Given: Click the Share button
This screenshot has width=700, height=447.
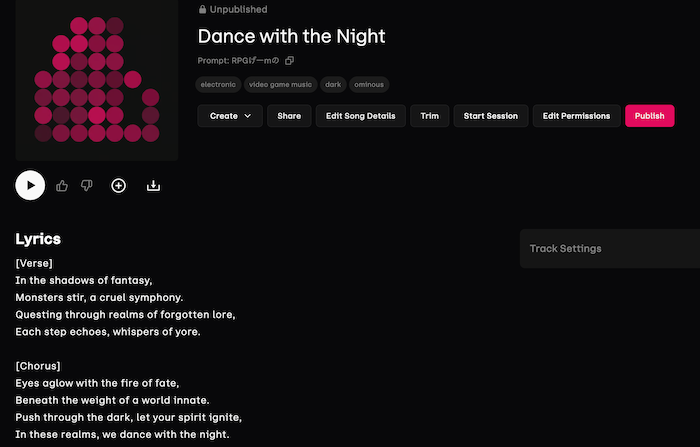Looking at the screenshot, I should coord(289,116).
